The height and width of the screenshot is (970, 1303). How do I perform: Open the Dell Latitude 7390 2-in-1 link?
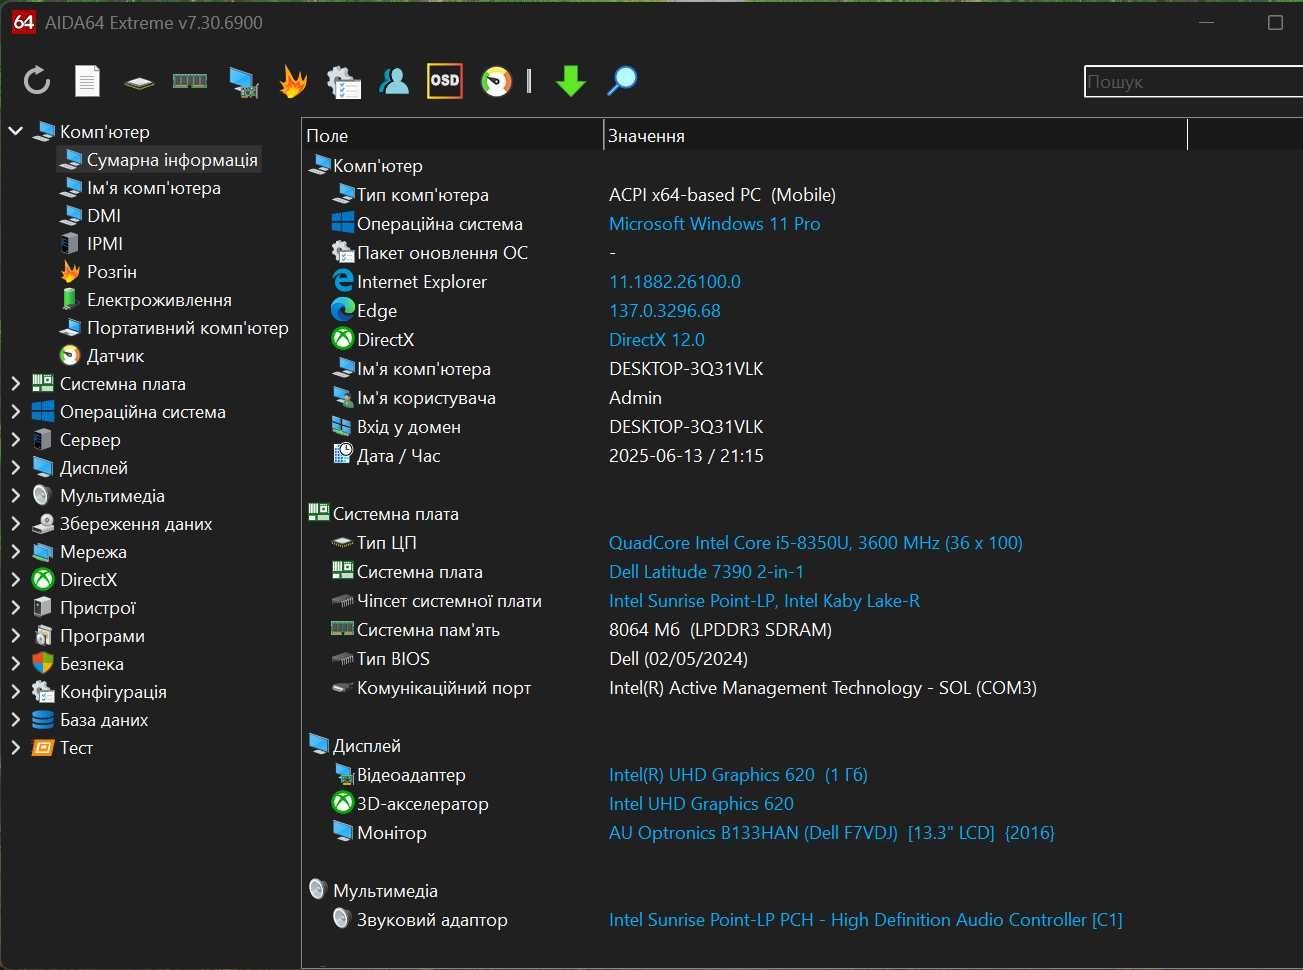point(706,571)
